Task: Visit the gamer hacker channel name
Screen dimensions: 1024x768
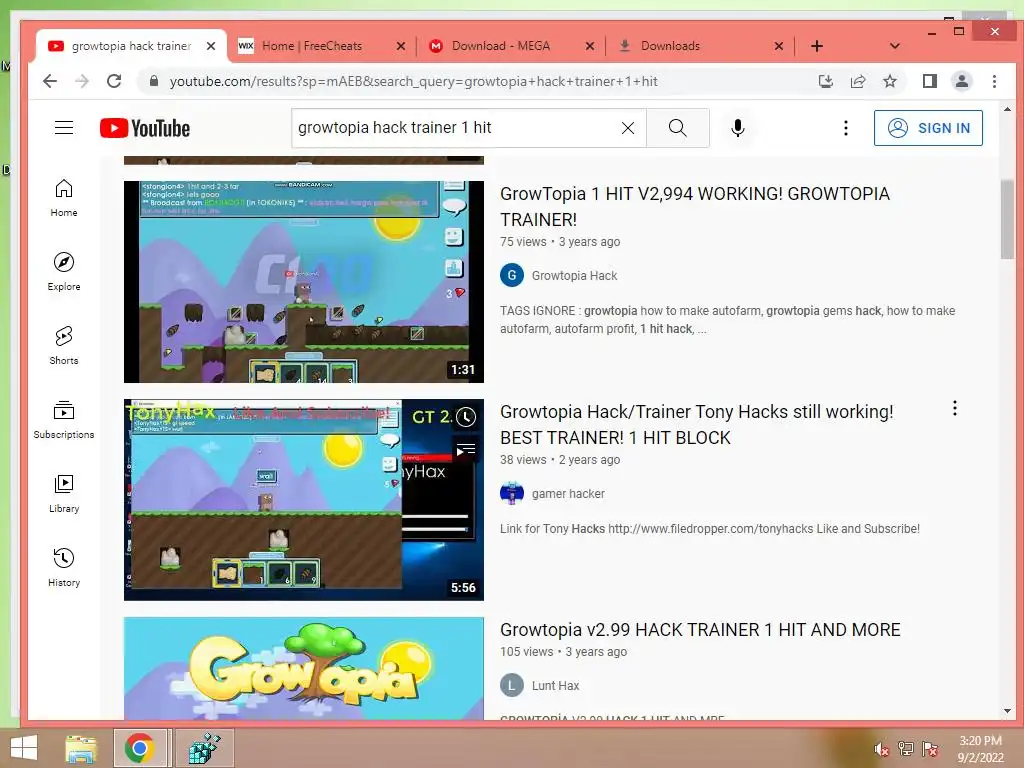Action: 568,494
